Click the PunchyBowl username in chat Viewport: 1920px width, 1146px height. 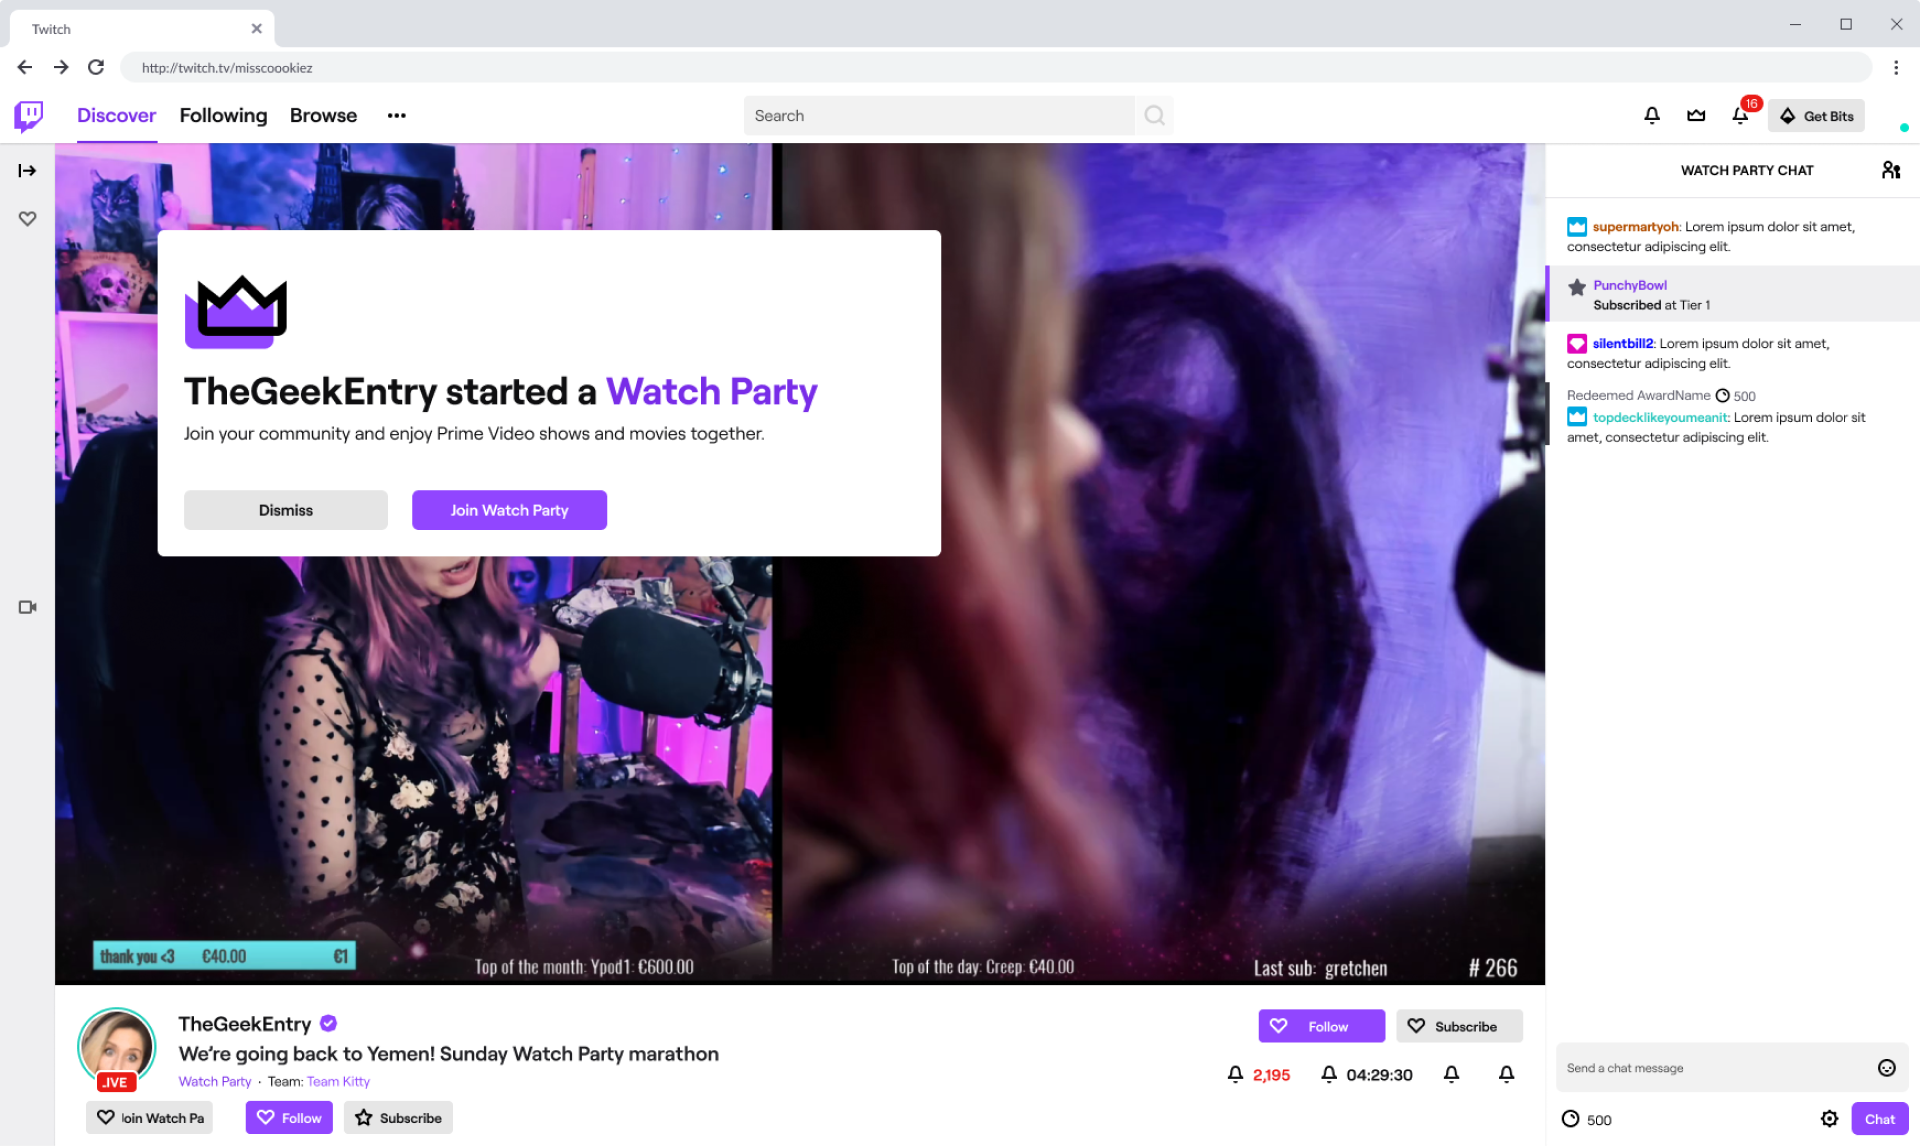1630,285
